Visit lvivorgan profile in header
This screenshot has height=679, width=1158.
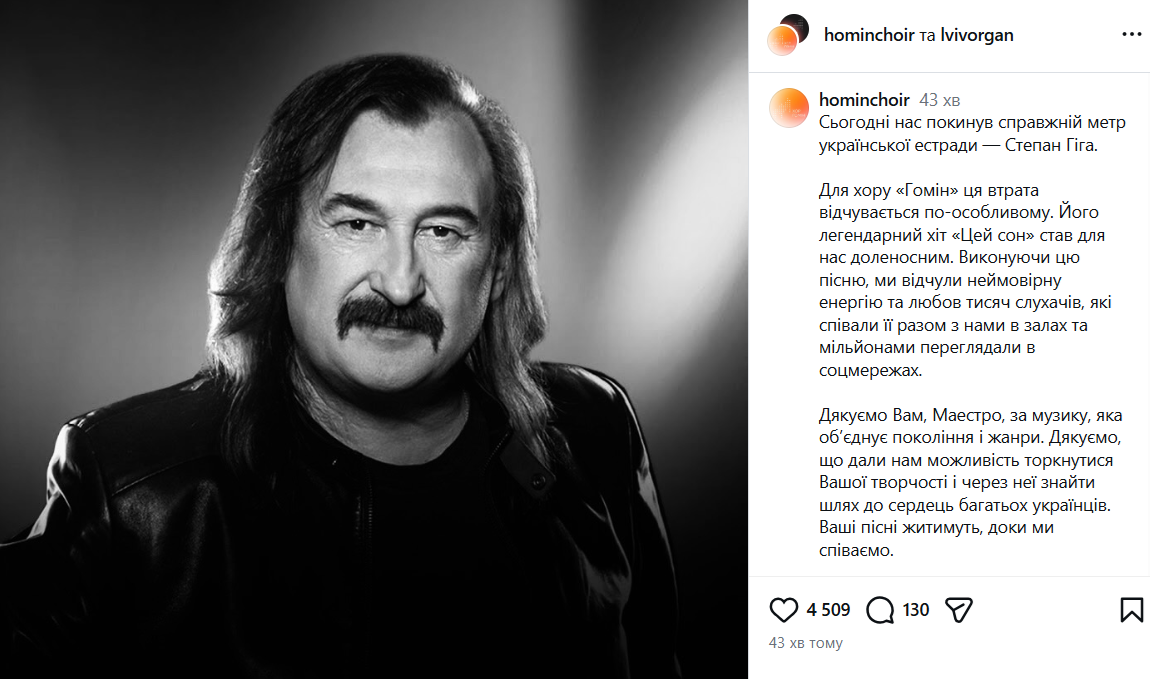coord(976,35)
